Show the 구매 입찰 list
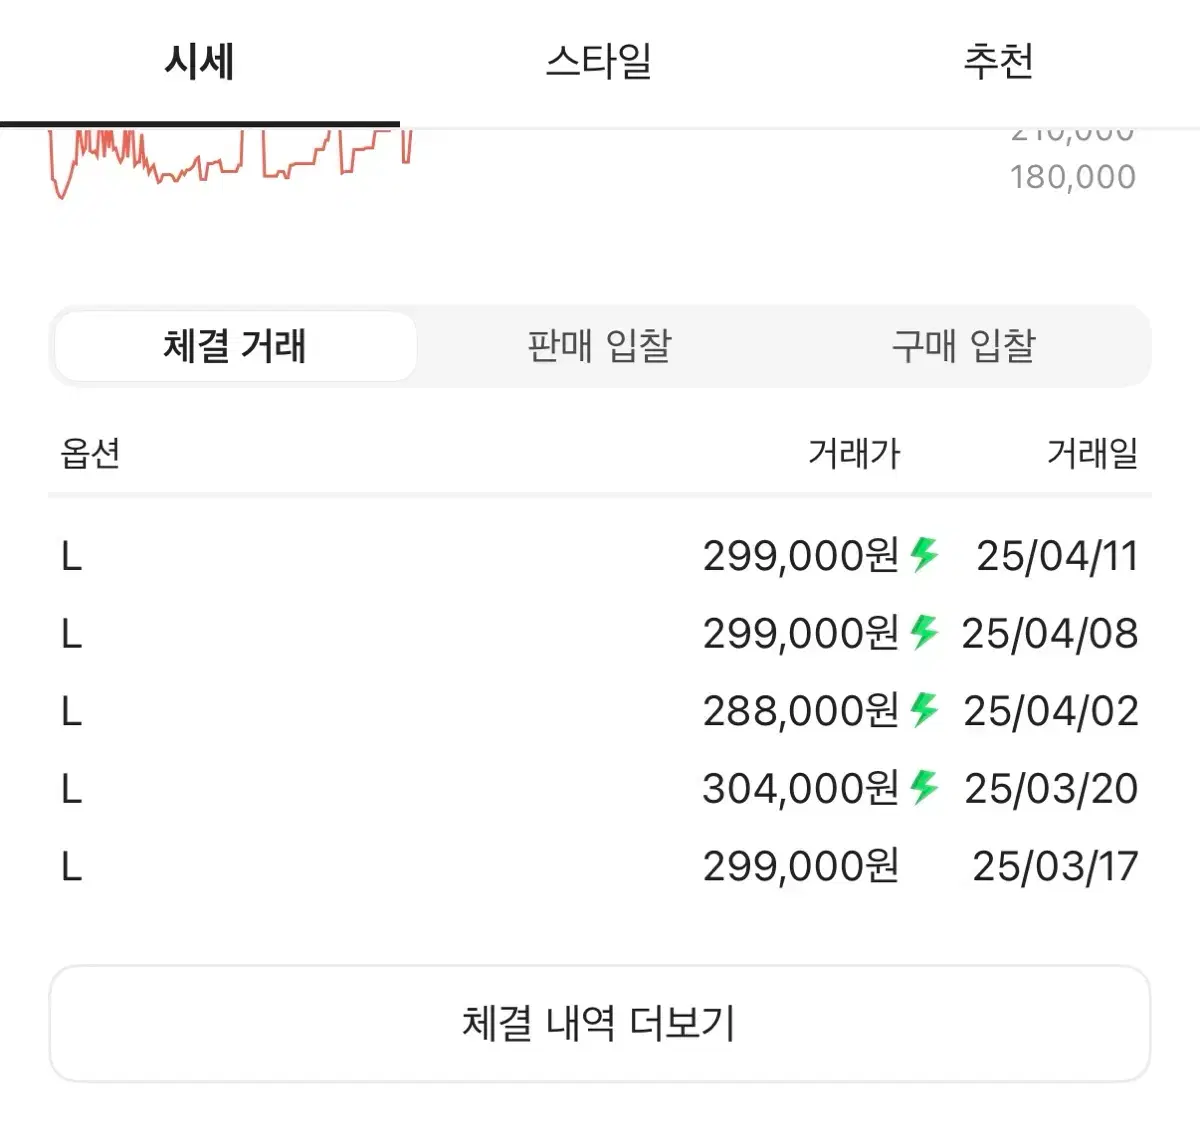 coord(963,346)
